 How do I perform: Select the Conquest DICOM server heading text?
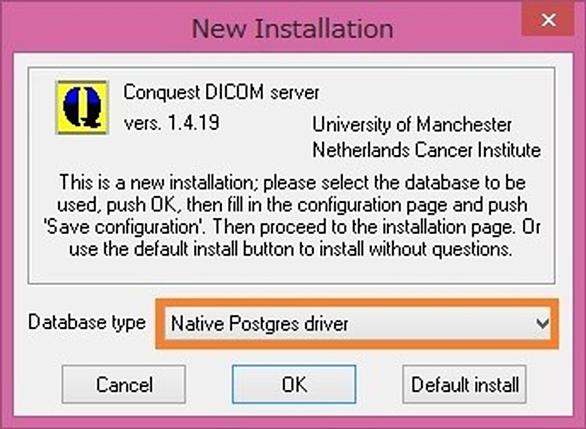pos(221,92)
